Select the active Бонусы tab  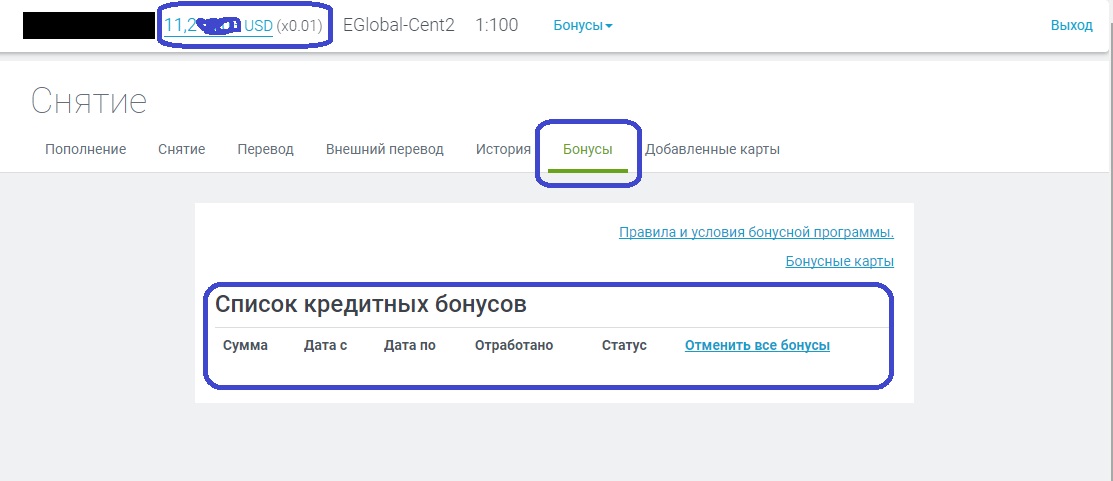[588, 149]
